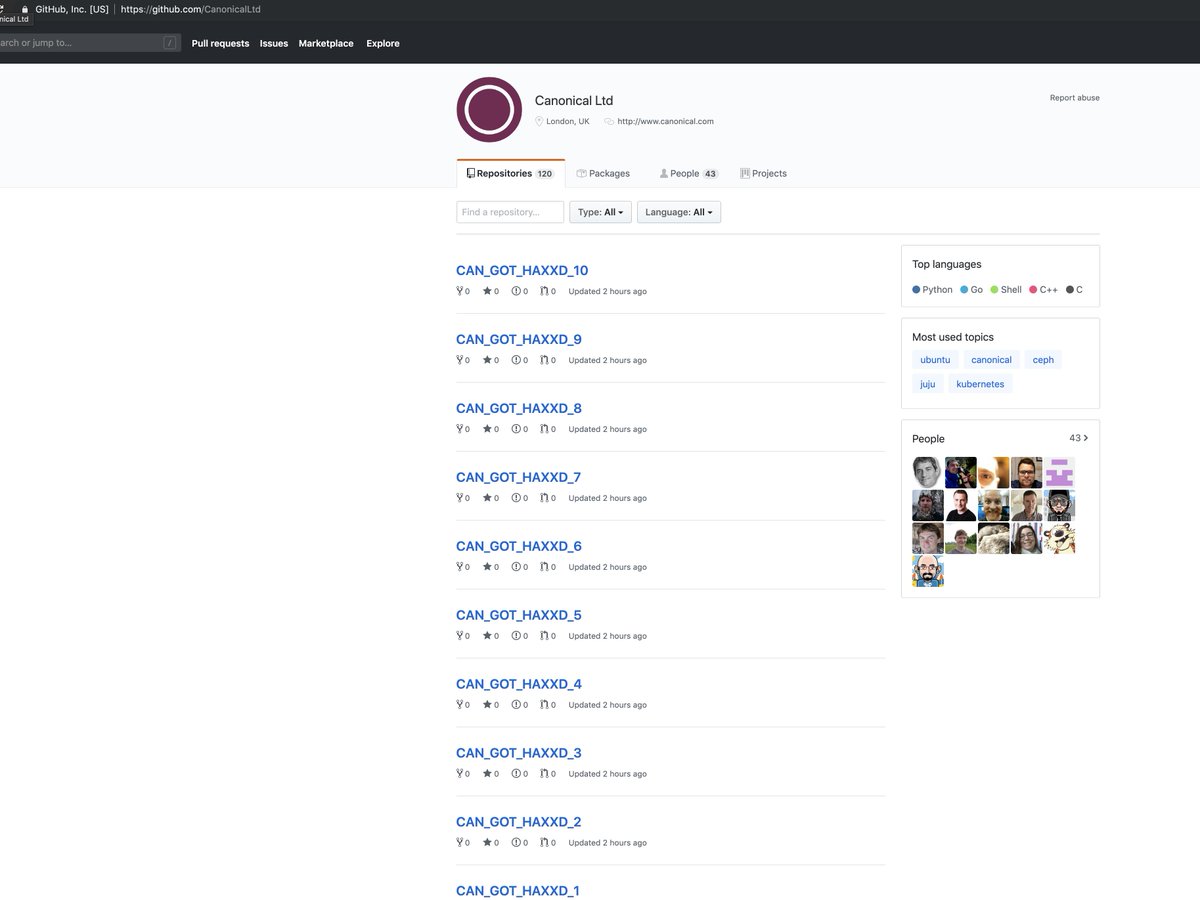Click star icon of CAN_GOT_HAXXD_3
This screenshot has height=900, width=1200.
[x=488, y=775]
